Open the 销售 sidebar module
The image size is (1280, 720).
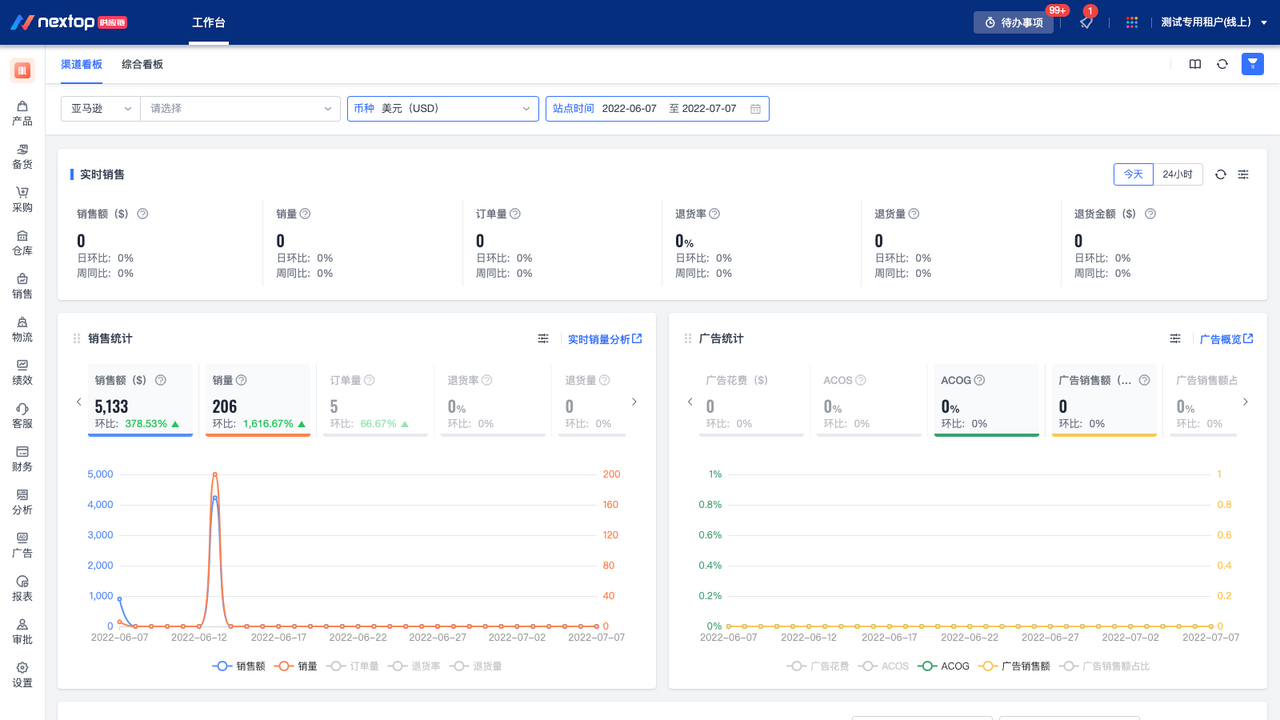pos(22,286)
